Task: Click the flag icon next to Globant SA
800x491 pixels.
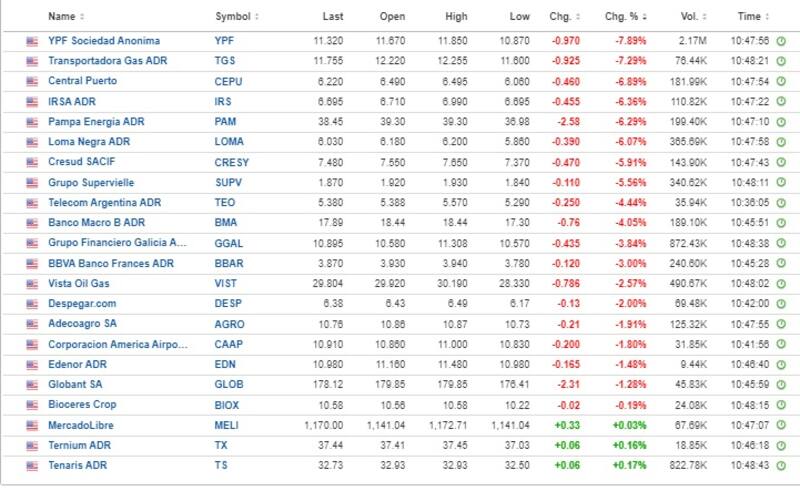Action: [x=32, y=384]
